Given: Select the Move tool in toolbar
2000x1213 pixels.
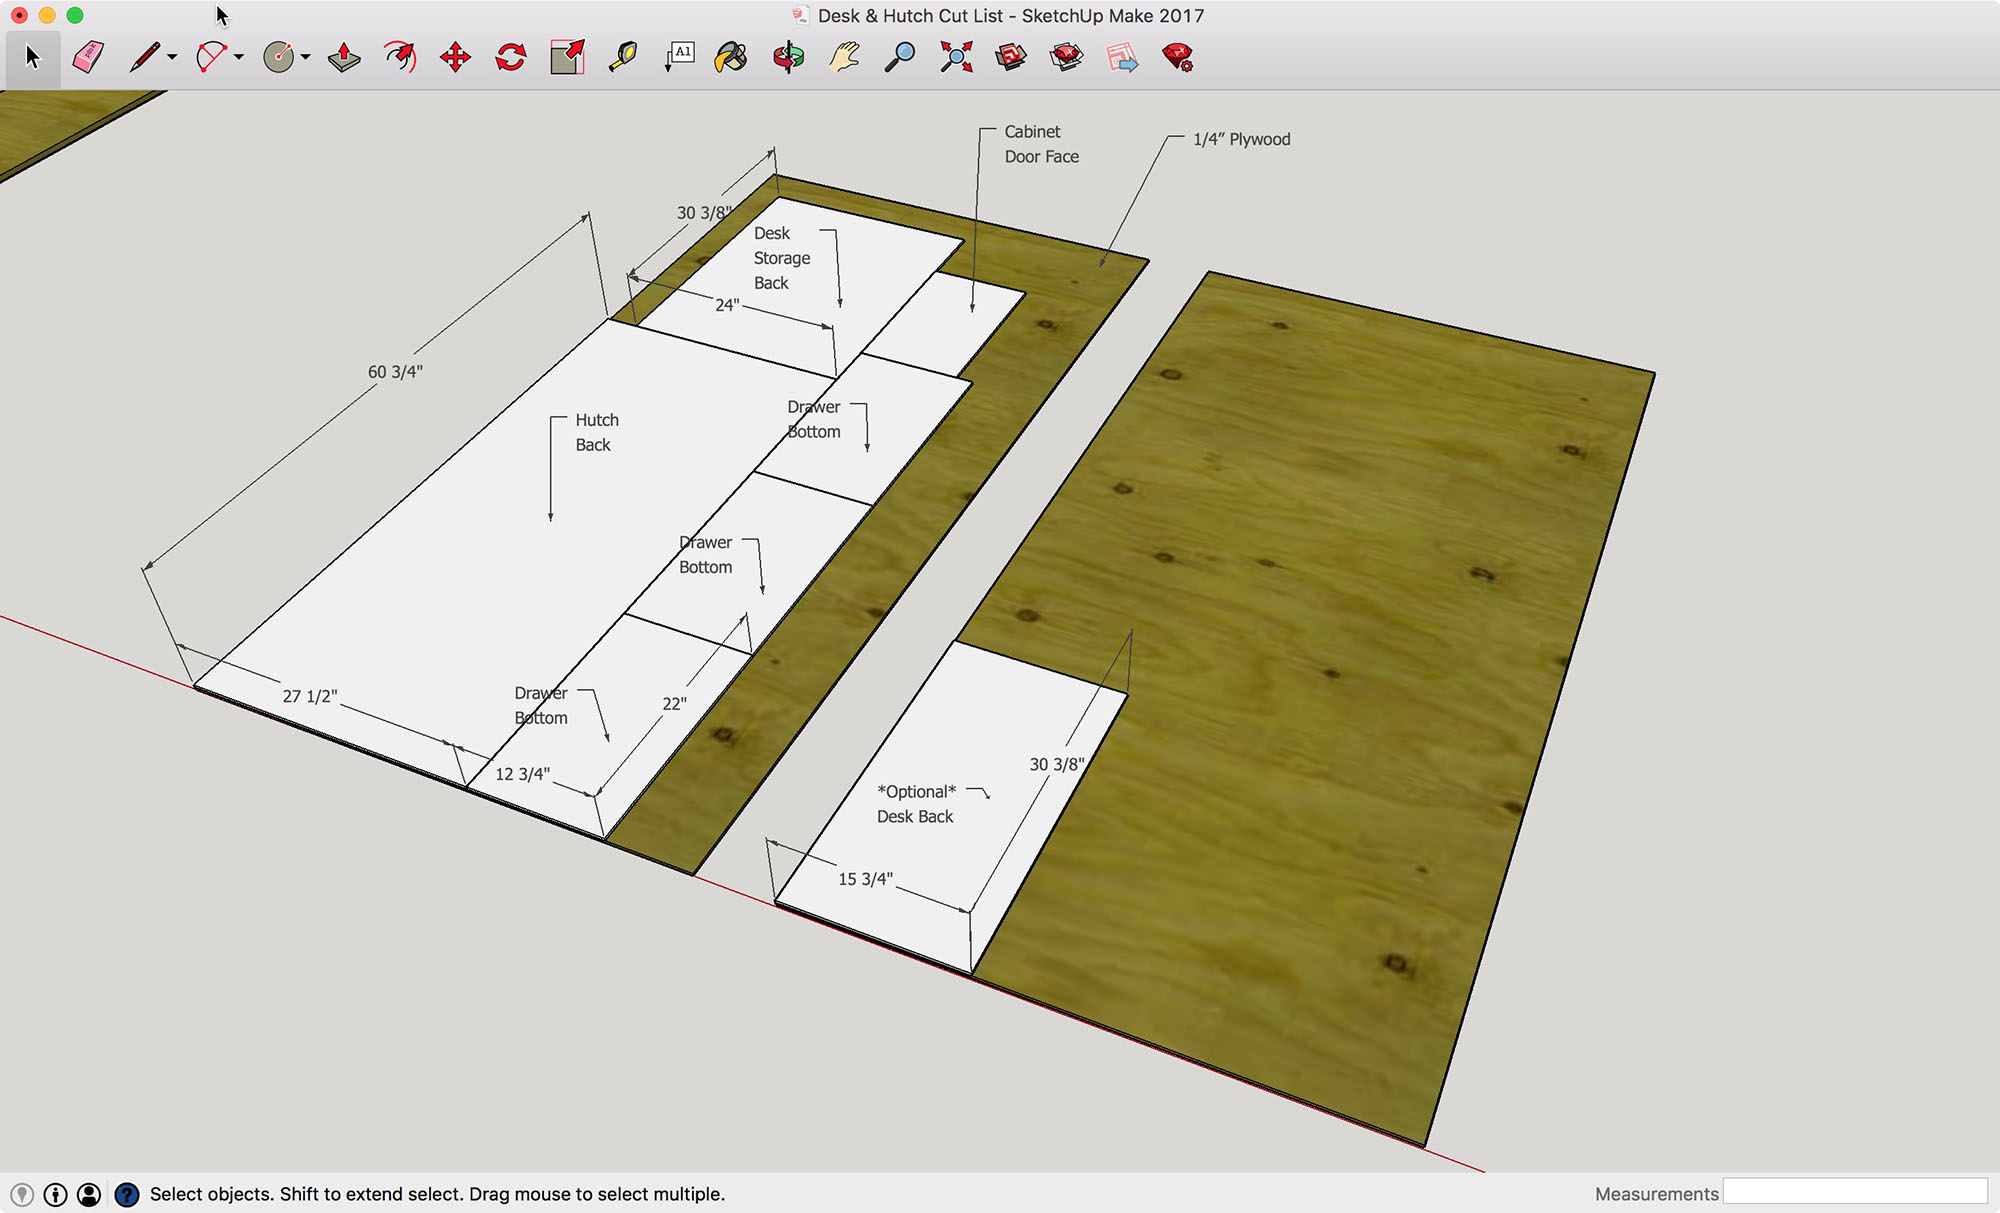Looking at the screenshot, I should [454, 57].
